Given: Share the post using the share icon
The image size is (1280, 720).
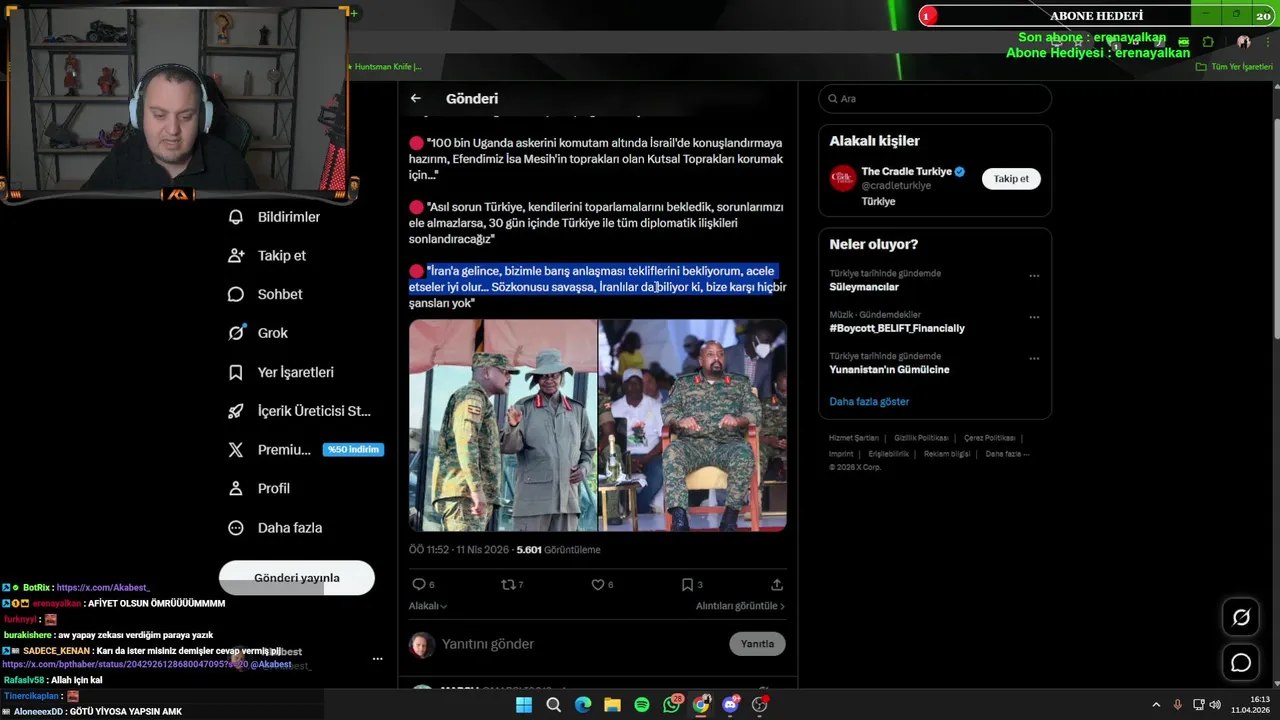Looking at the screenshot, I should click(777, 584).
